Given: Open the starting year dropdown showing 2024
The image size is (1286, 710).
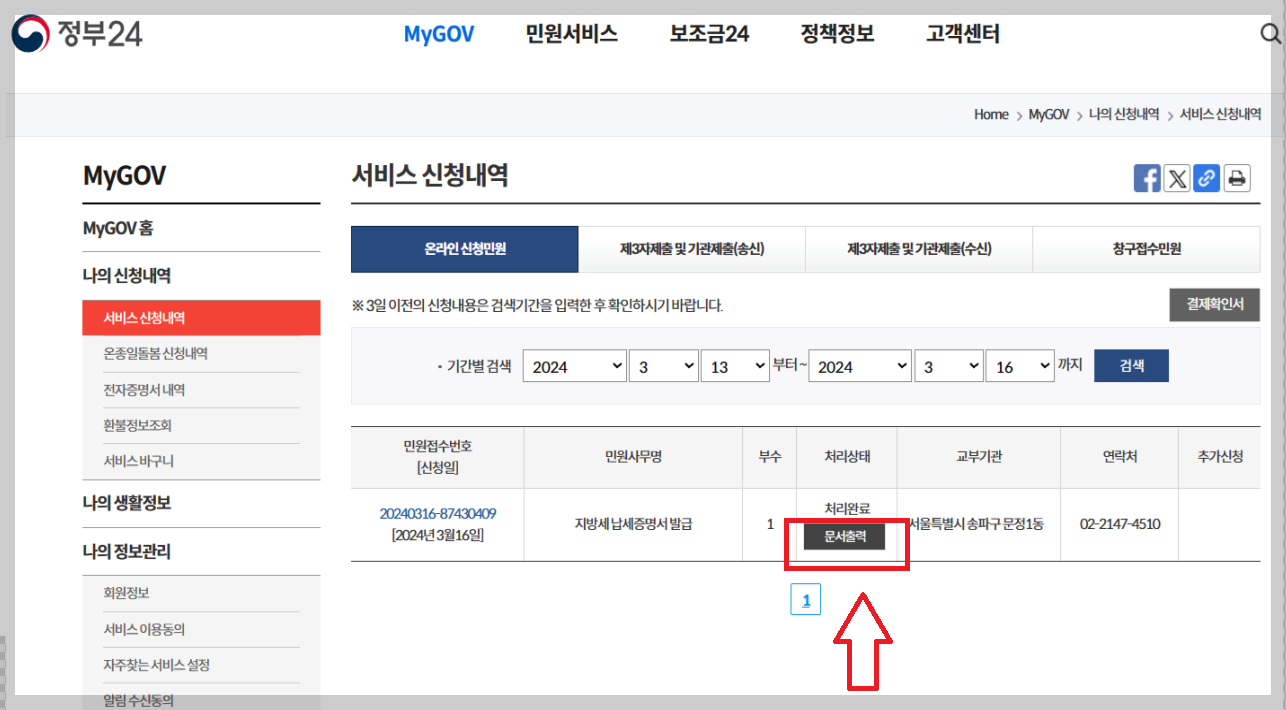Looking at the screenshot, I should tap(574, 365).
